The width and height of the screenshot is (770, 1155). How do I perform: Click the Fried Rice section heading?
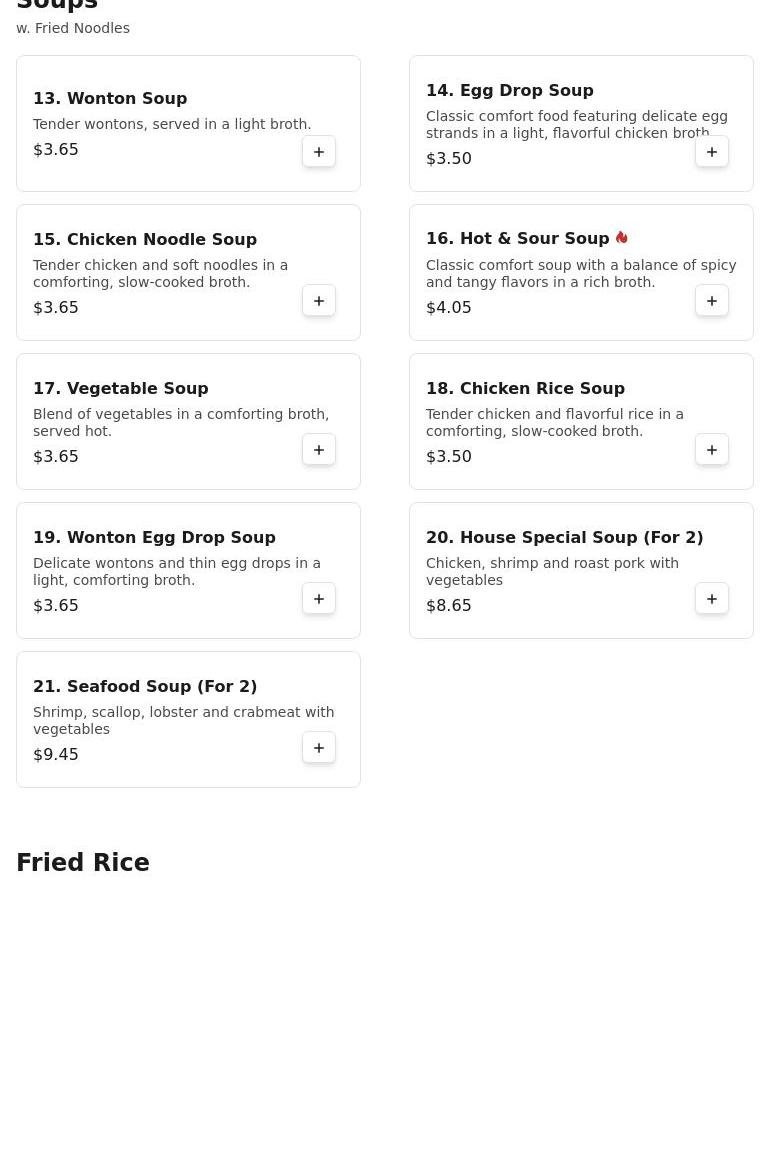83,863
